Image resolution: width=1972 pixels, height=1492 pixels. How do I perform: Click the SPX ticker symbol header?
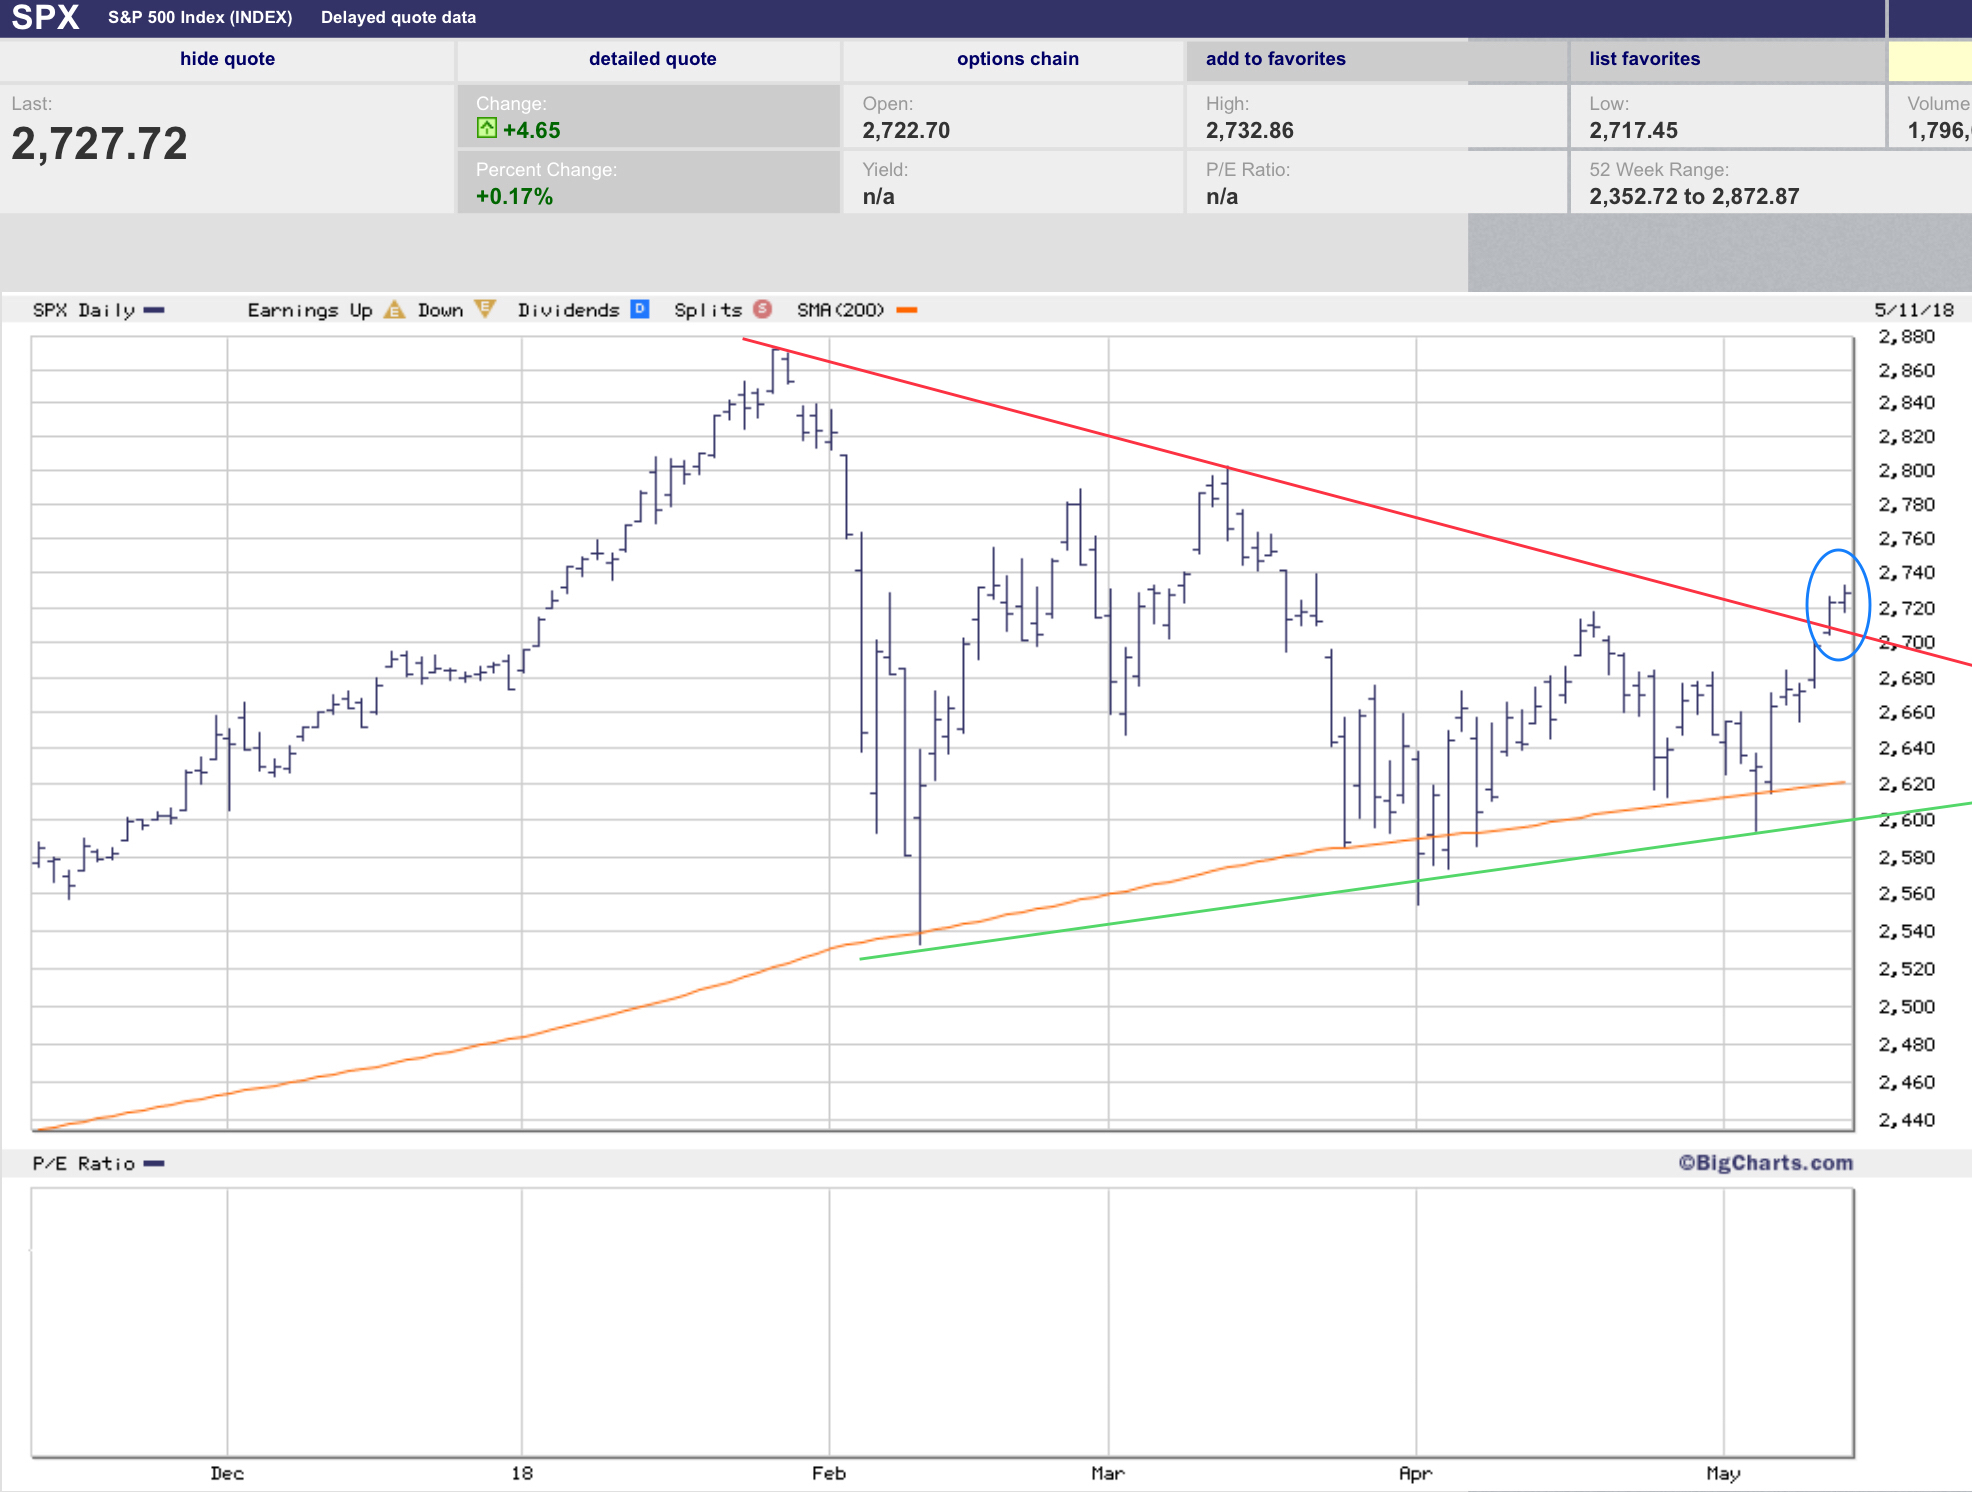45,17
